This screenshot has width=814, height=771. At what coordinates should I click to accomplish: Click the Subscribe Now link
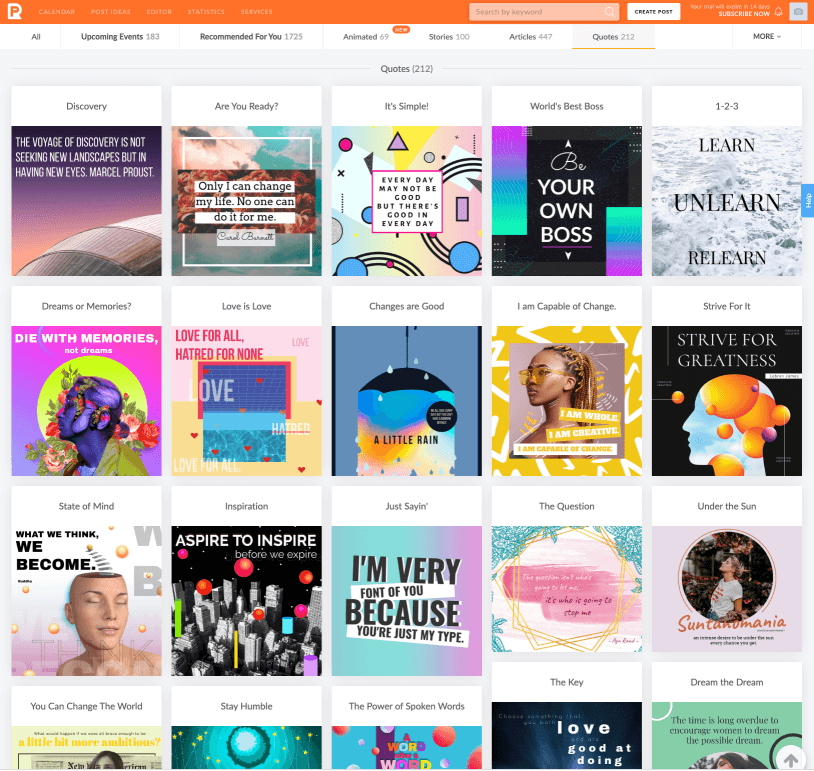click(x=743, y=14)
